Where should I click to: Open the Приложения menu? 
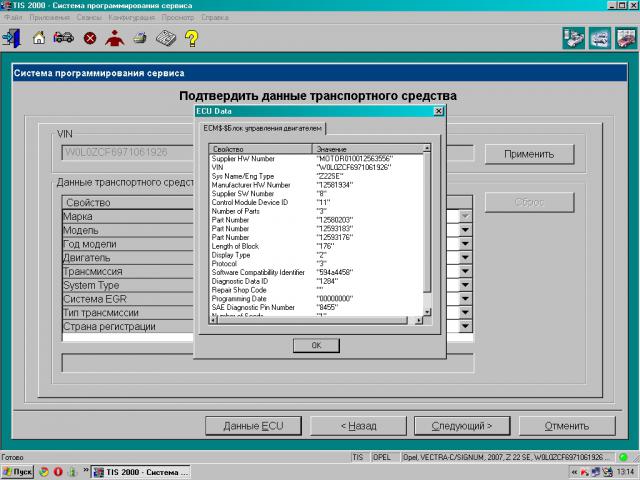49,18
